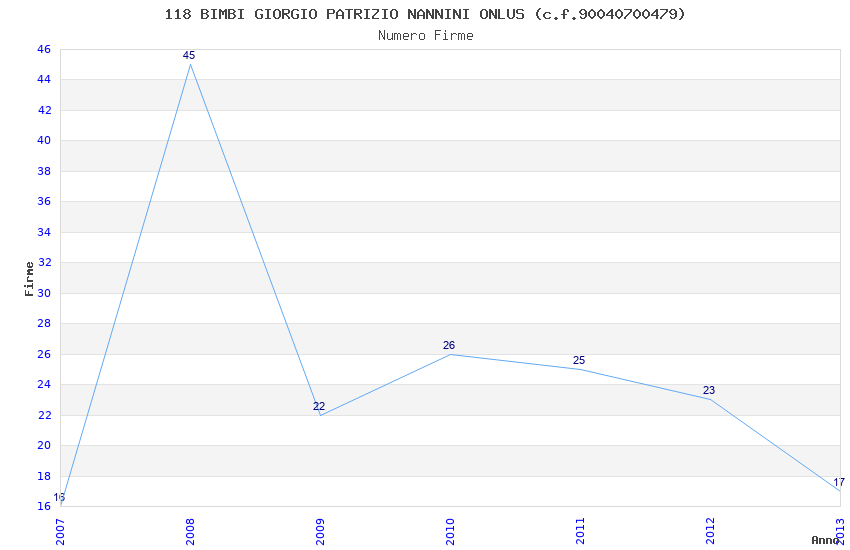The width and height of the screenshot is (850, 550).
Task: Click the y-axis tick value 32
Action: click(44, 262)
